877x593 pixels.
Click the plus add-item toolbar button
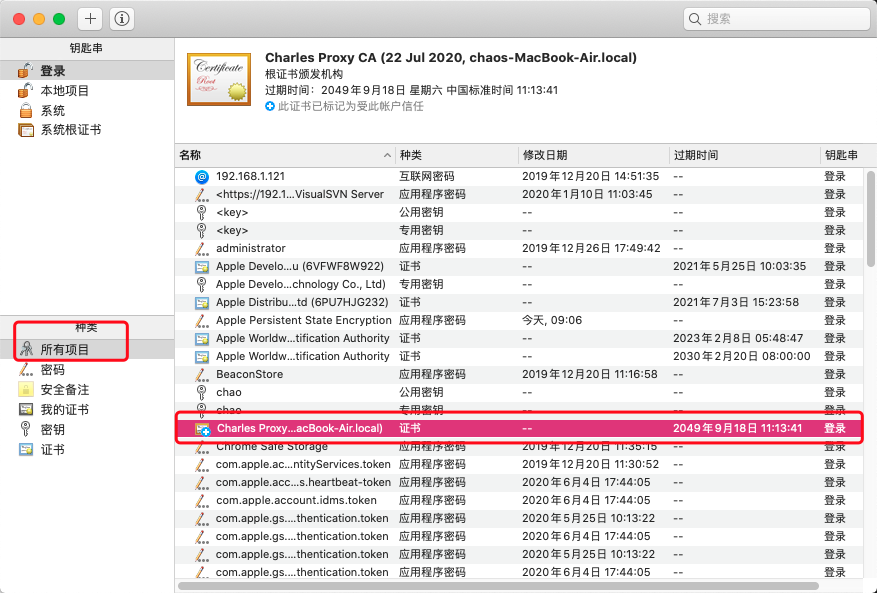pyautogui.click(x=90, y=19)
